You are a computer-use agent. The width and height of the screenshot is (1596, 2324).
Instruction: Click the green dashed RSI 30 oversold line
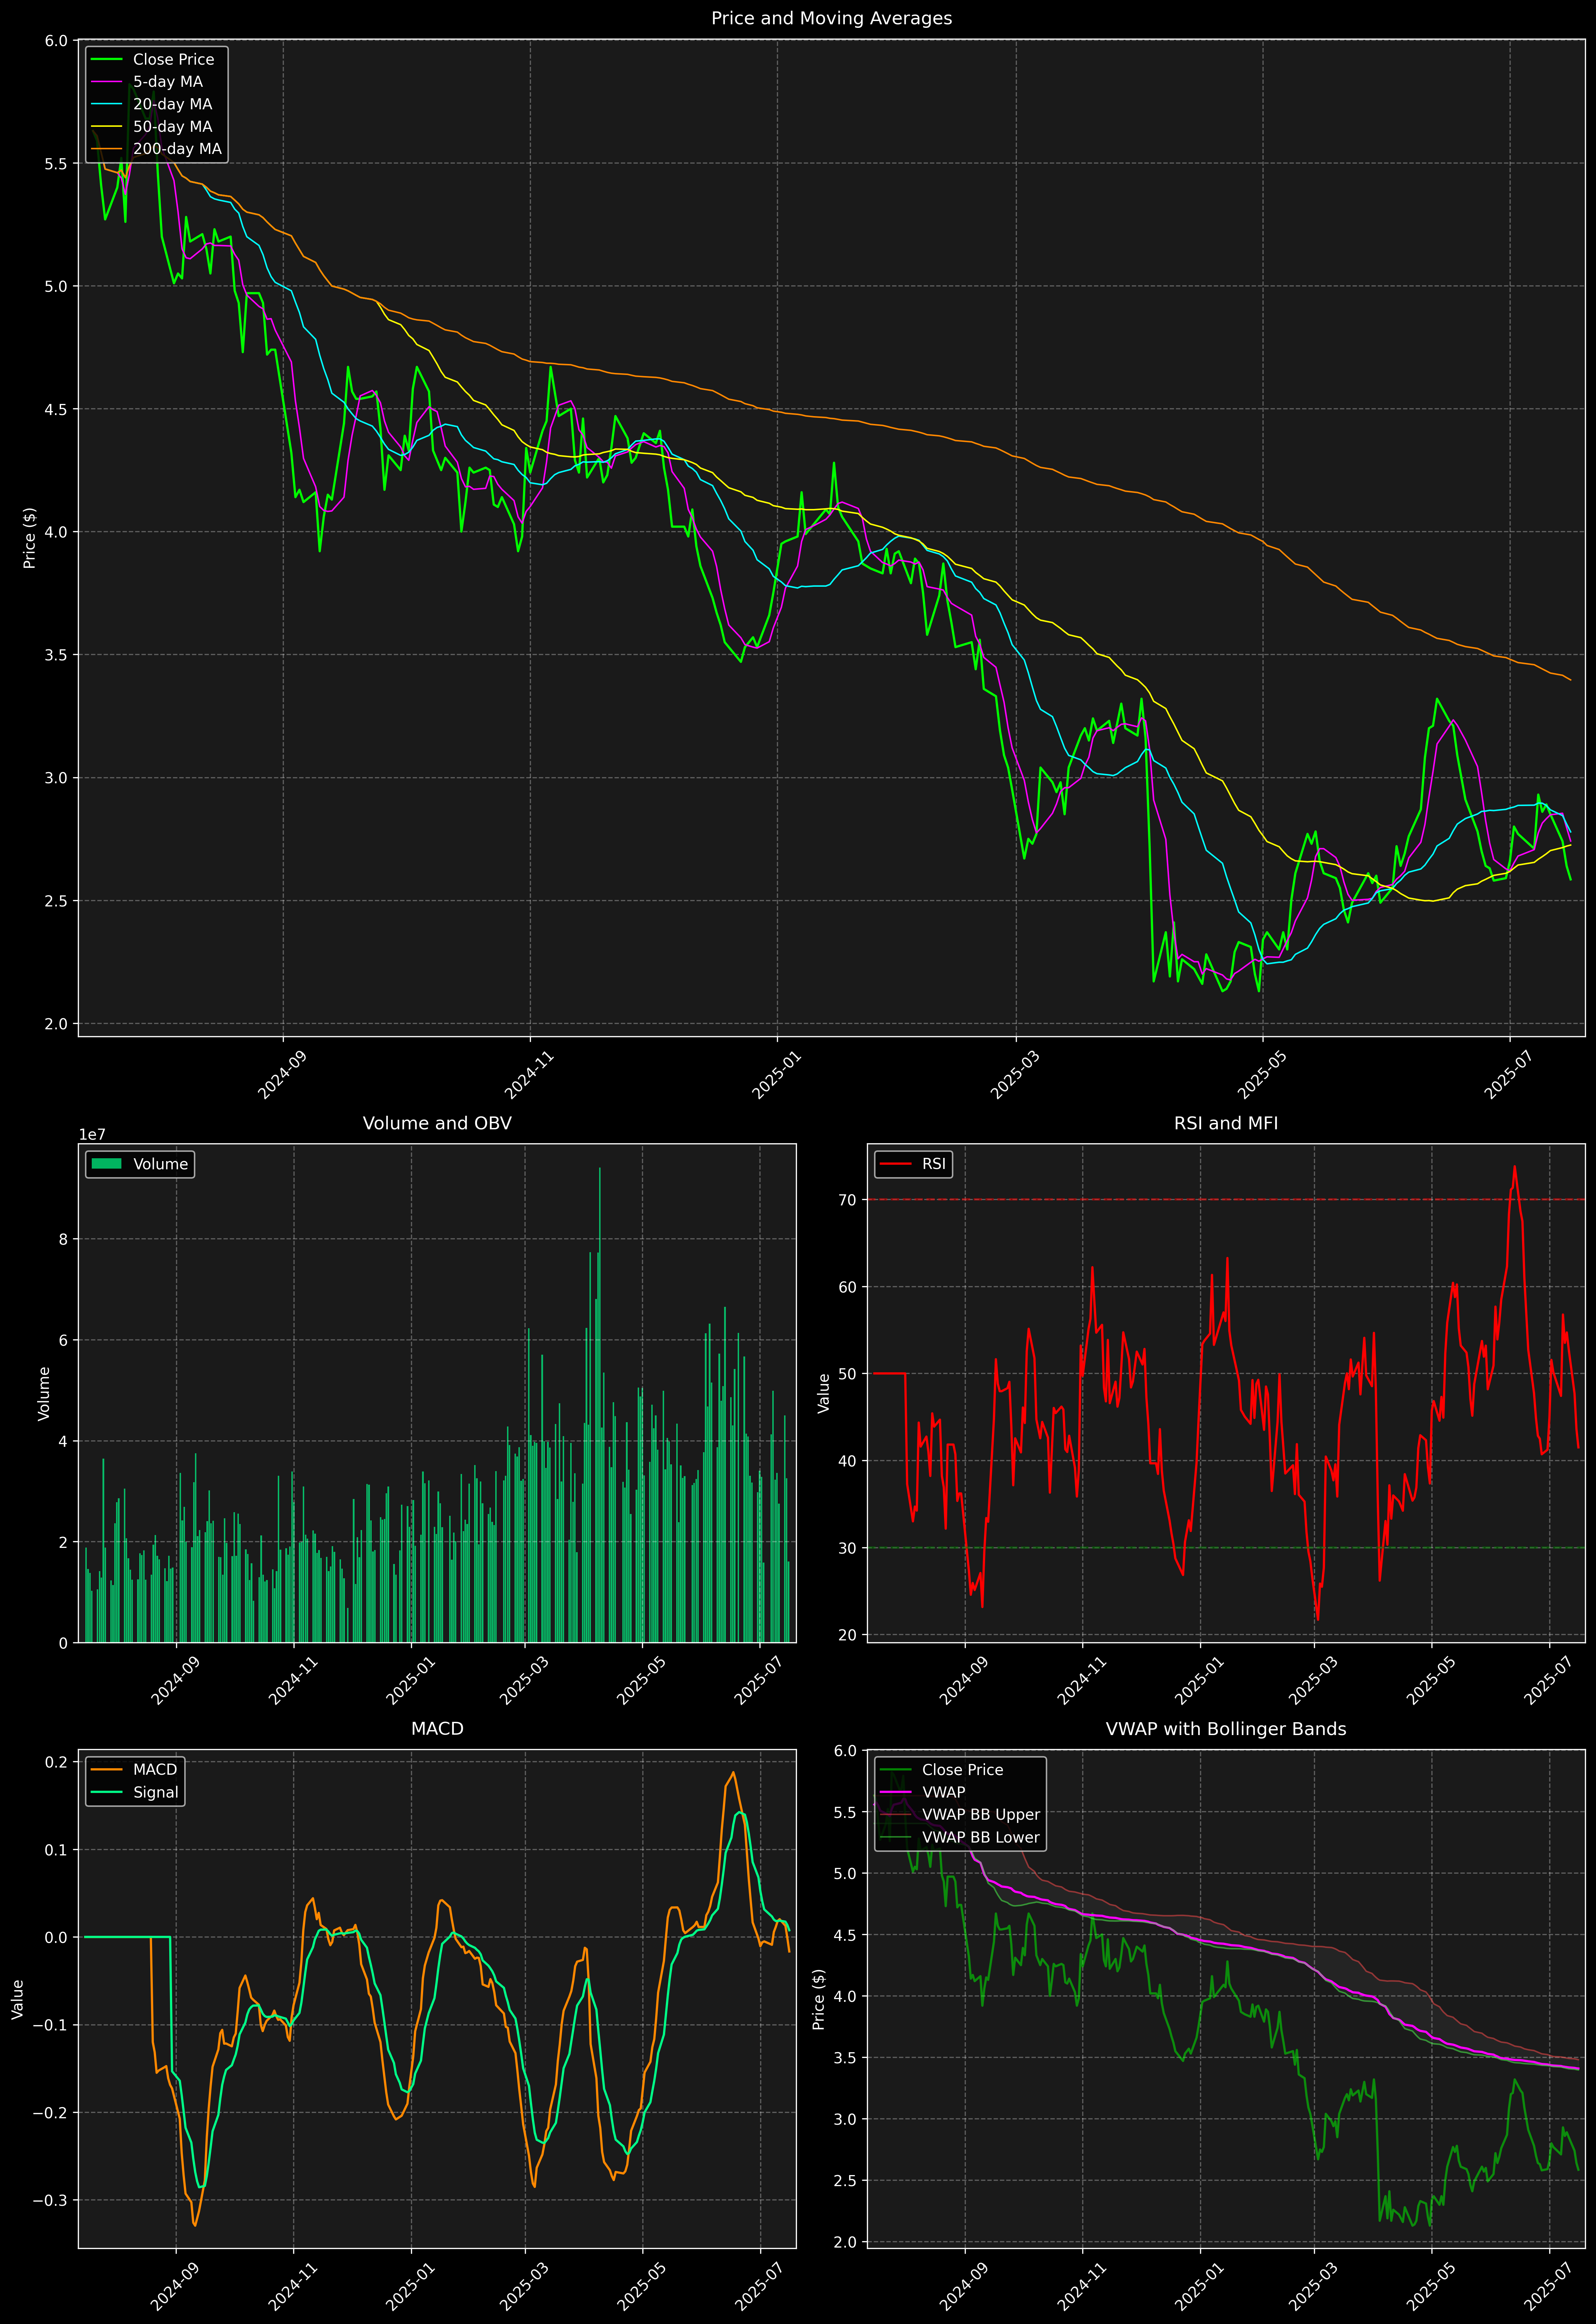coord(1226,1548)
